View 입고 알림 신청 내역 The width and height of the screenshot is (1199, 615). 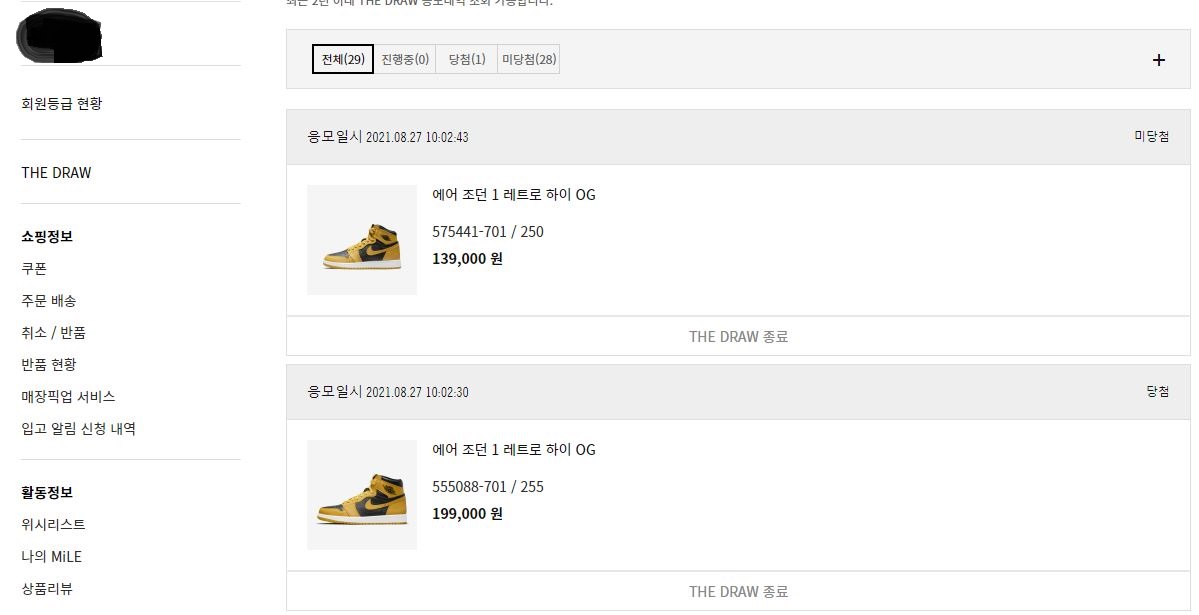pyautogui.click(x=78, y=428)
